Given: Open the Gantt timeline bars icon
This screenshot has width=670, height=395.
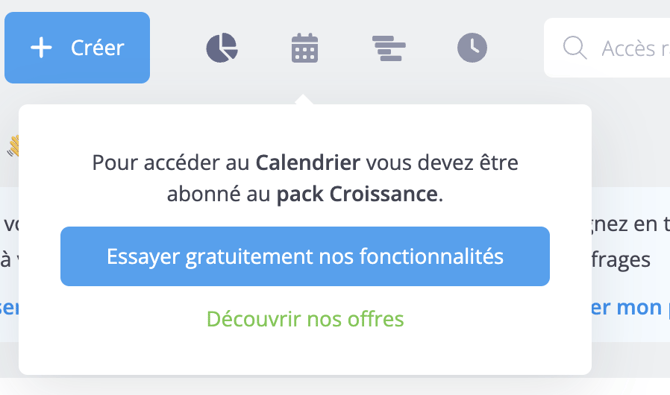Looking at the screenshot, I should (x=389, y=48).
